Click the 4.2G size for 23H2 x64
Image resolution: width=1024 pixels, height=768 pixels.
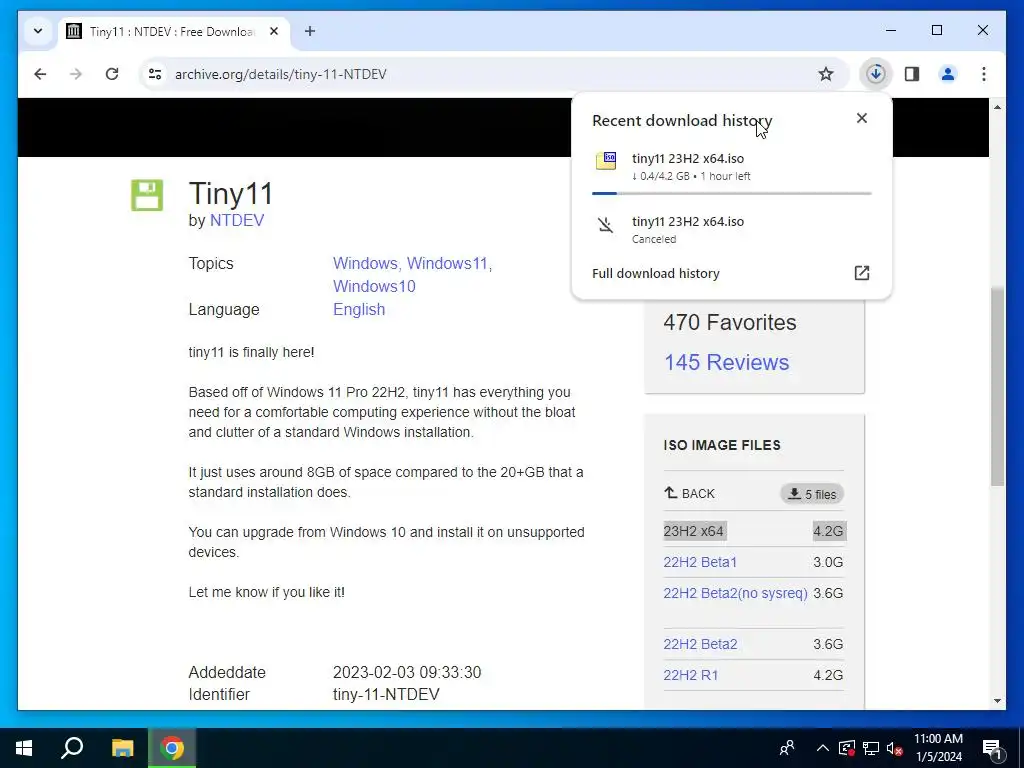coord(828,531)
